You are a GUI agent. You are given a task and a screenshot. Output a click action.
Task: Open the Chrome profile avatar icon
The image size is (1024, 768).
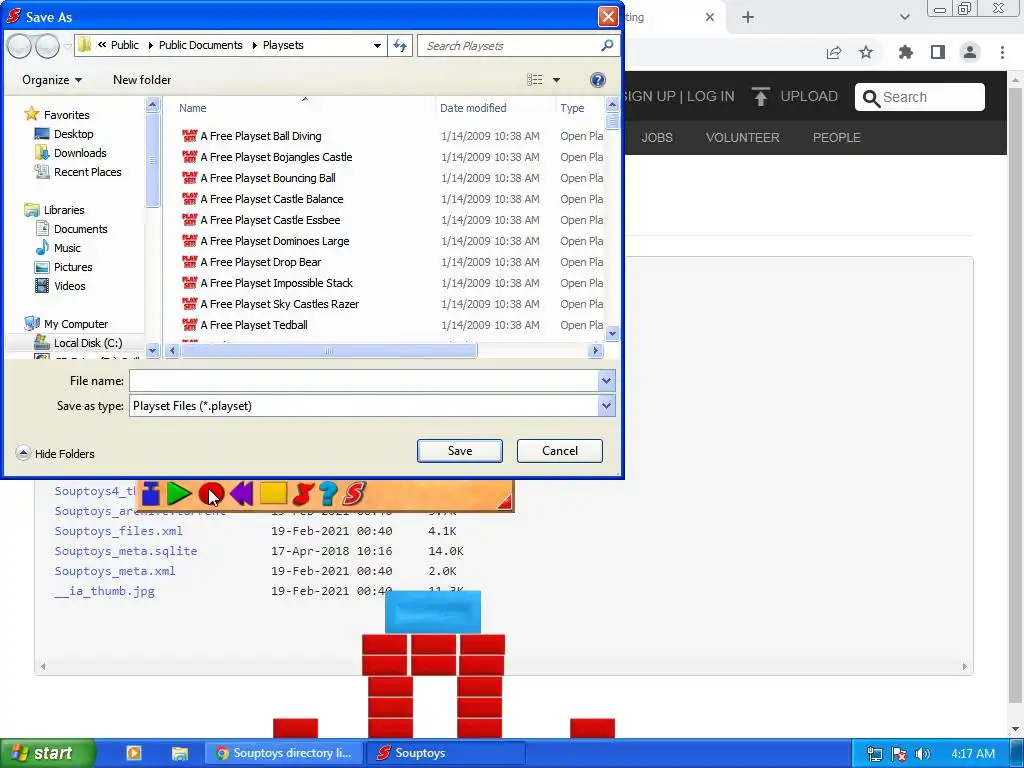(970, 52)
